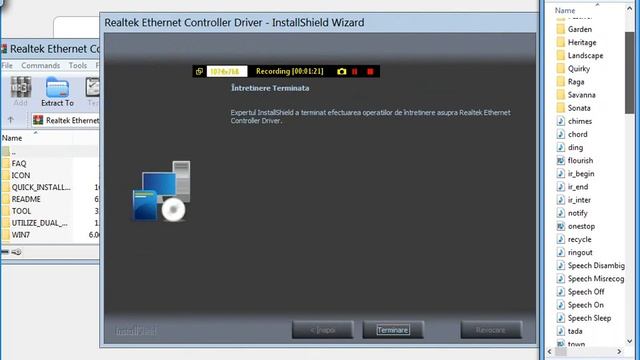Select the onestop media file
640x360 pixels.
[581, 226]
